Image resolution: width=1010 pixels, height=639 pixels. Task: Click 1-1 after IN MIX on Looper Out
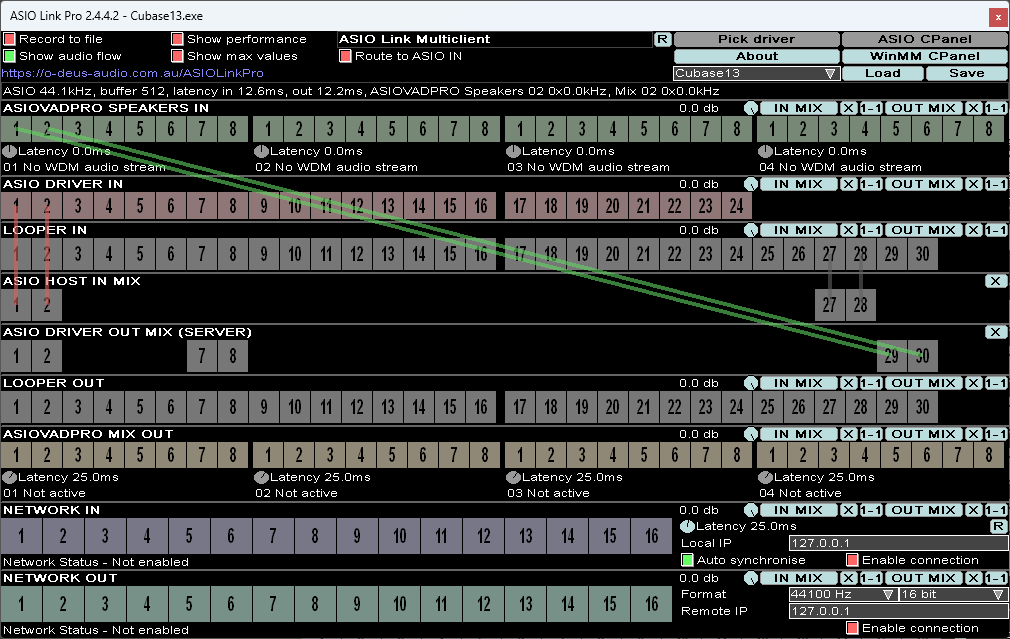871,383
